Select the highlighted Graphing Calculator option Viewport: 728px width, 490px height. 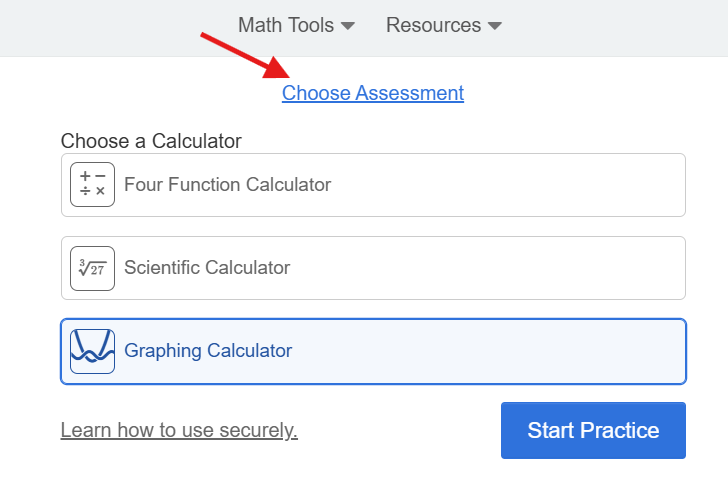coord(373,351)
